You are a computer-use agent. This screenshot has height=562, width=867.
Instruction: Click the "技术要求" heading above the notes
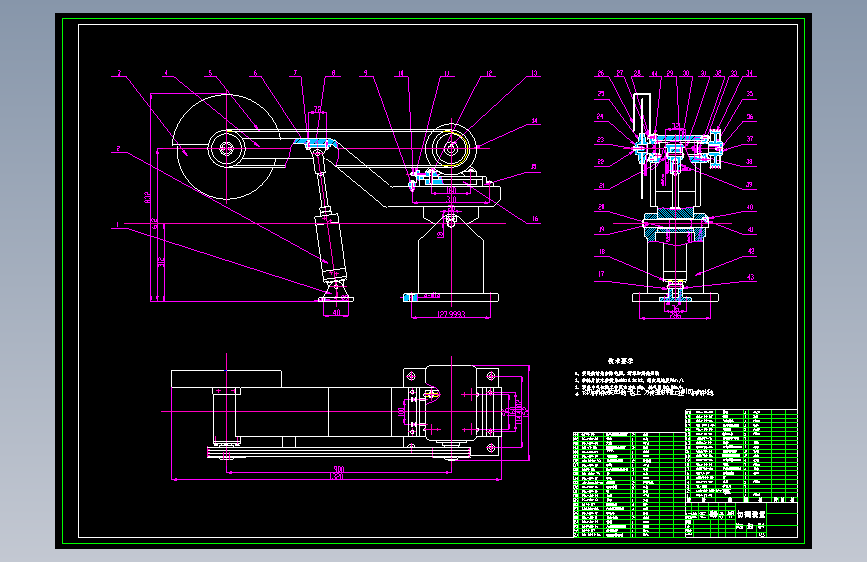620,361
